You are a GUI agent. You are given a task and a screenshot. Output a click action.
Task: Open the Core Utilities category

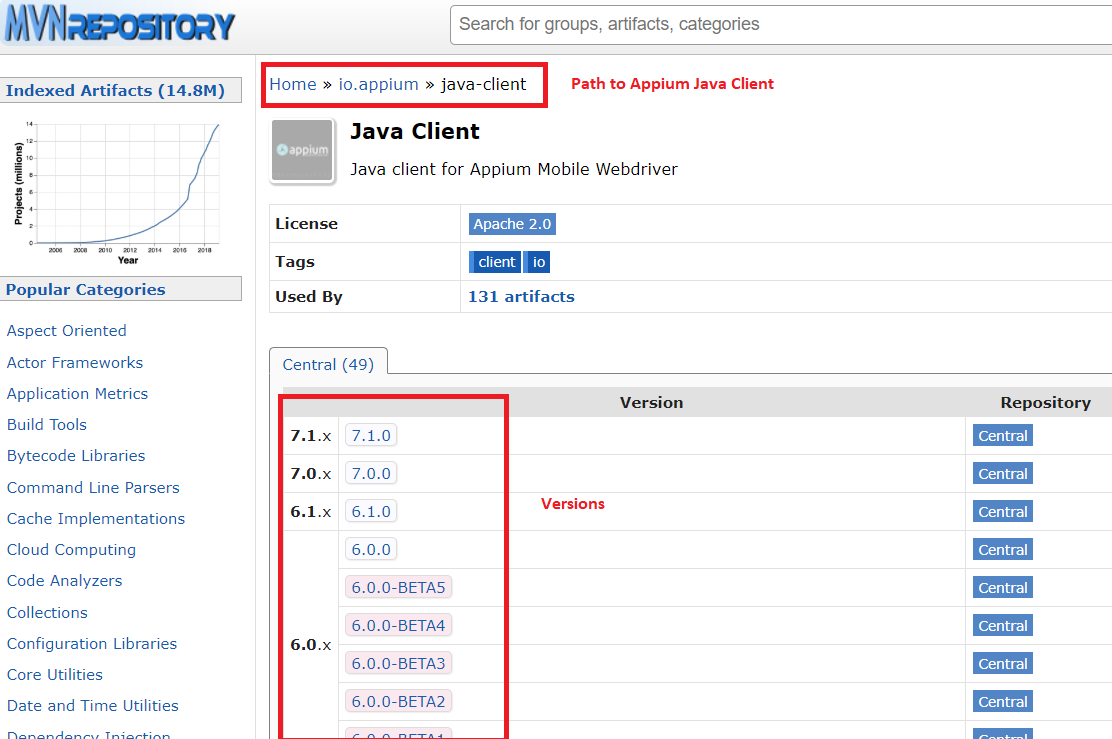click(55, 675)
